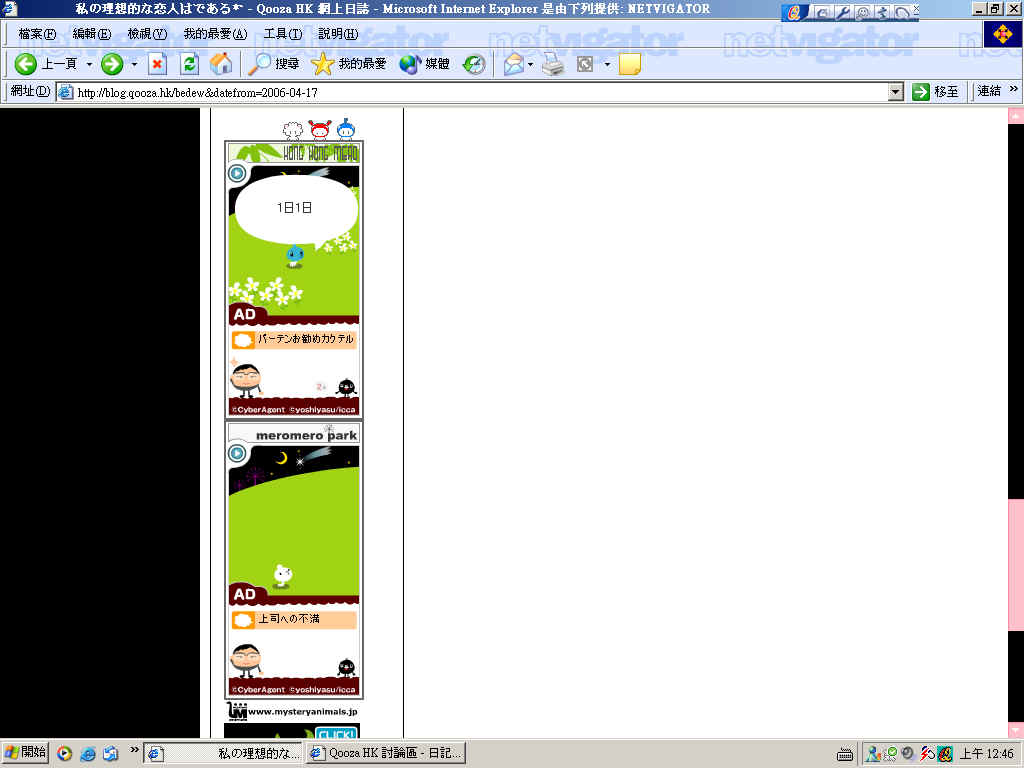Screen dimensions: 1024x768
Task: Click the 移至 (Go) button
Action: coord(935,92)
